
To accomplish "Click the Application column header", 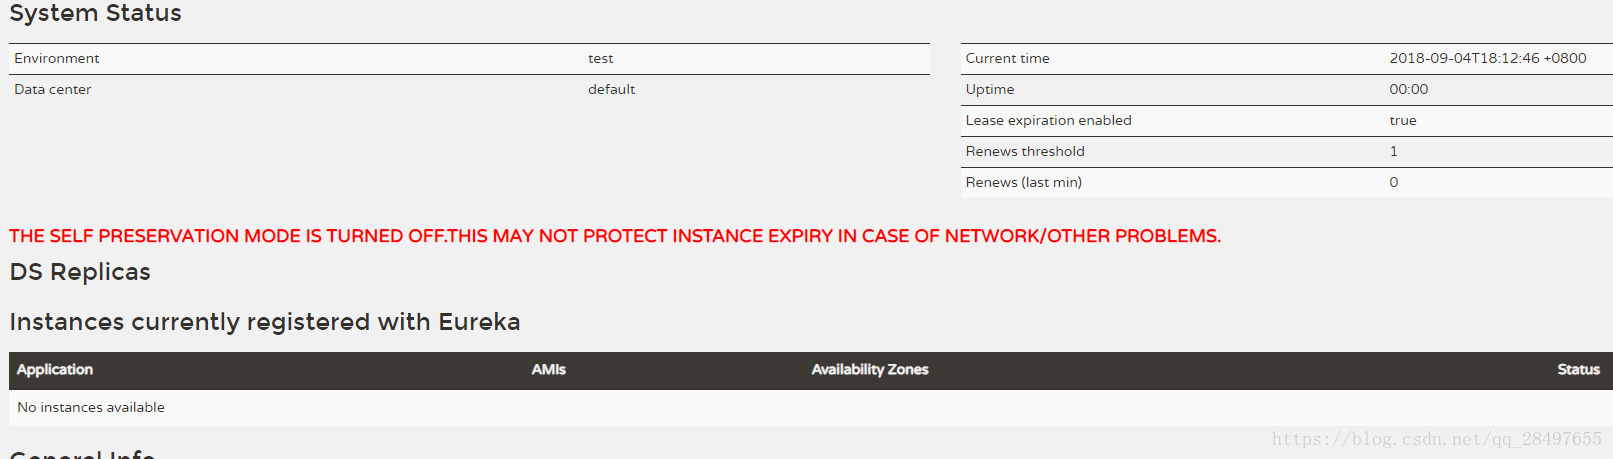I will (x=55, y=369).
